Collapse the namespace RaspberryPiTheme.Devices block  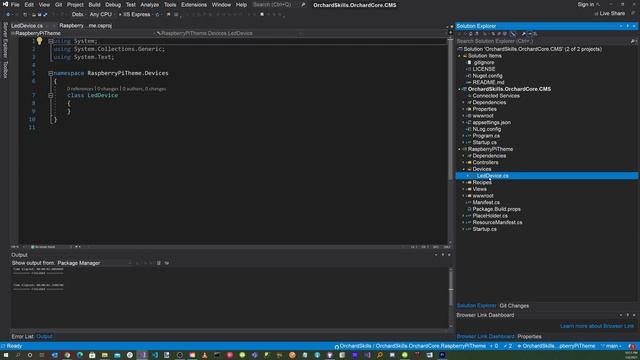coord(51,73)
